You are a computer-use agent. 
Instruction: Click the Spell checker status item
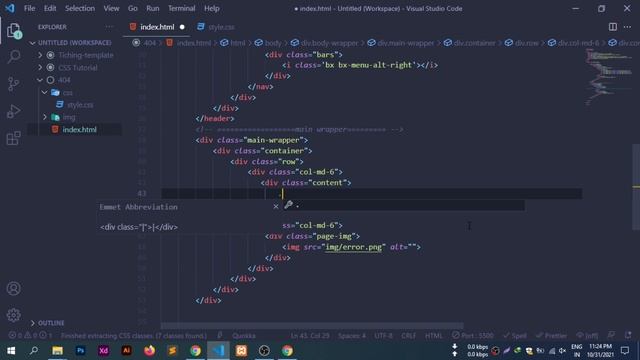point(515,336)
